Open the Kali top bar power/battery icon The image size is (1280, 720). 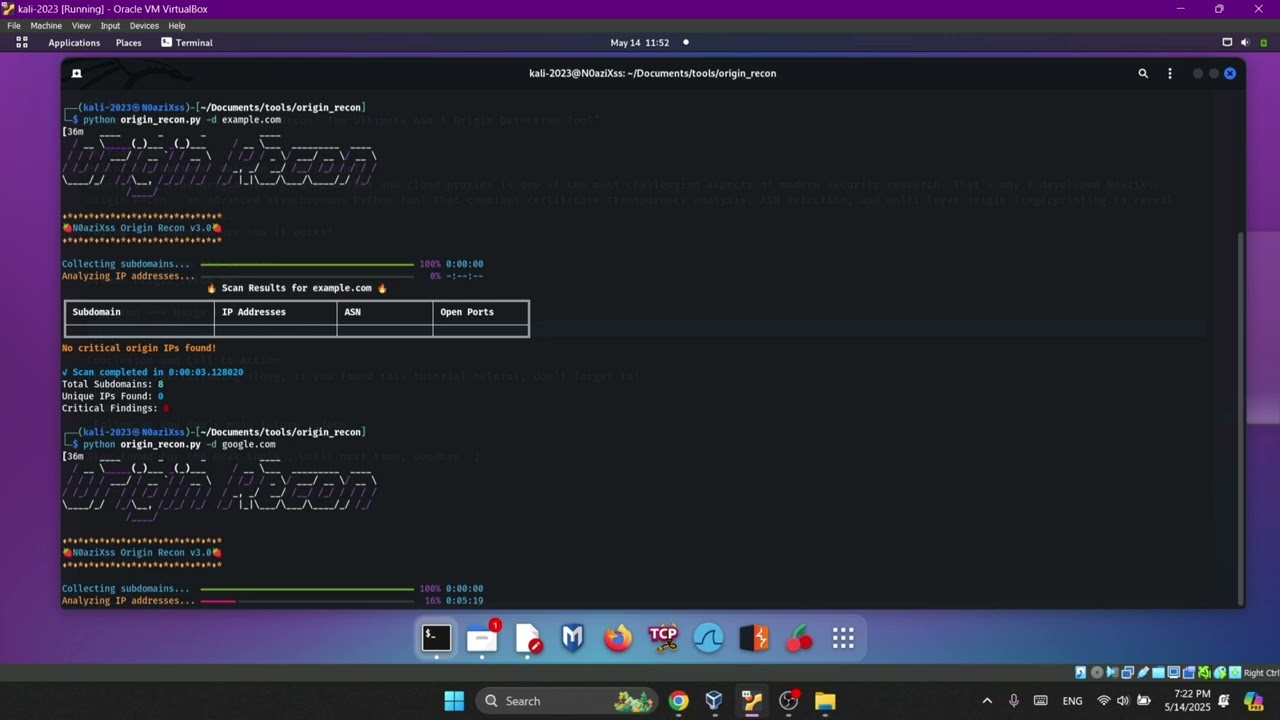(1264, 42)
